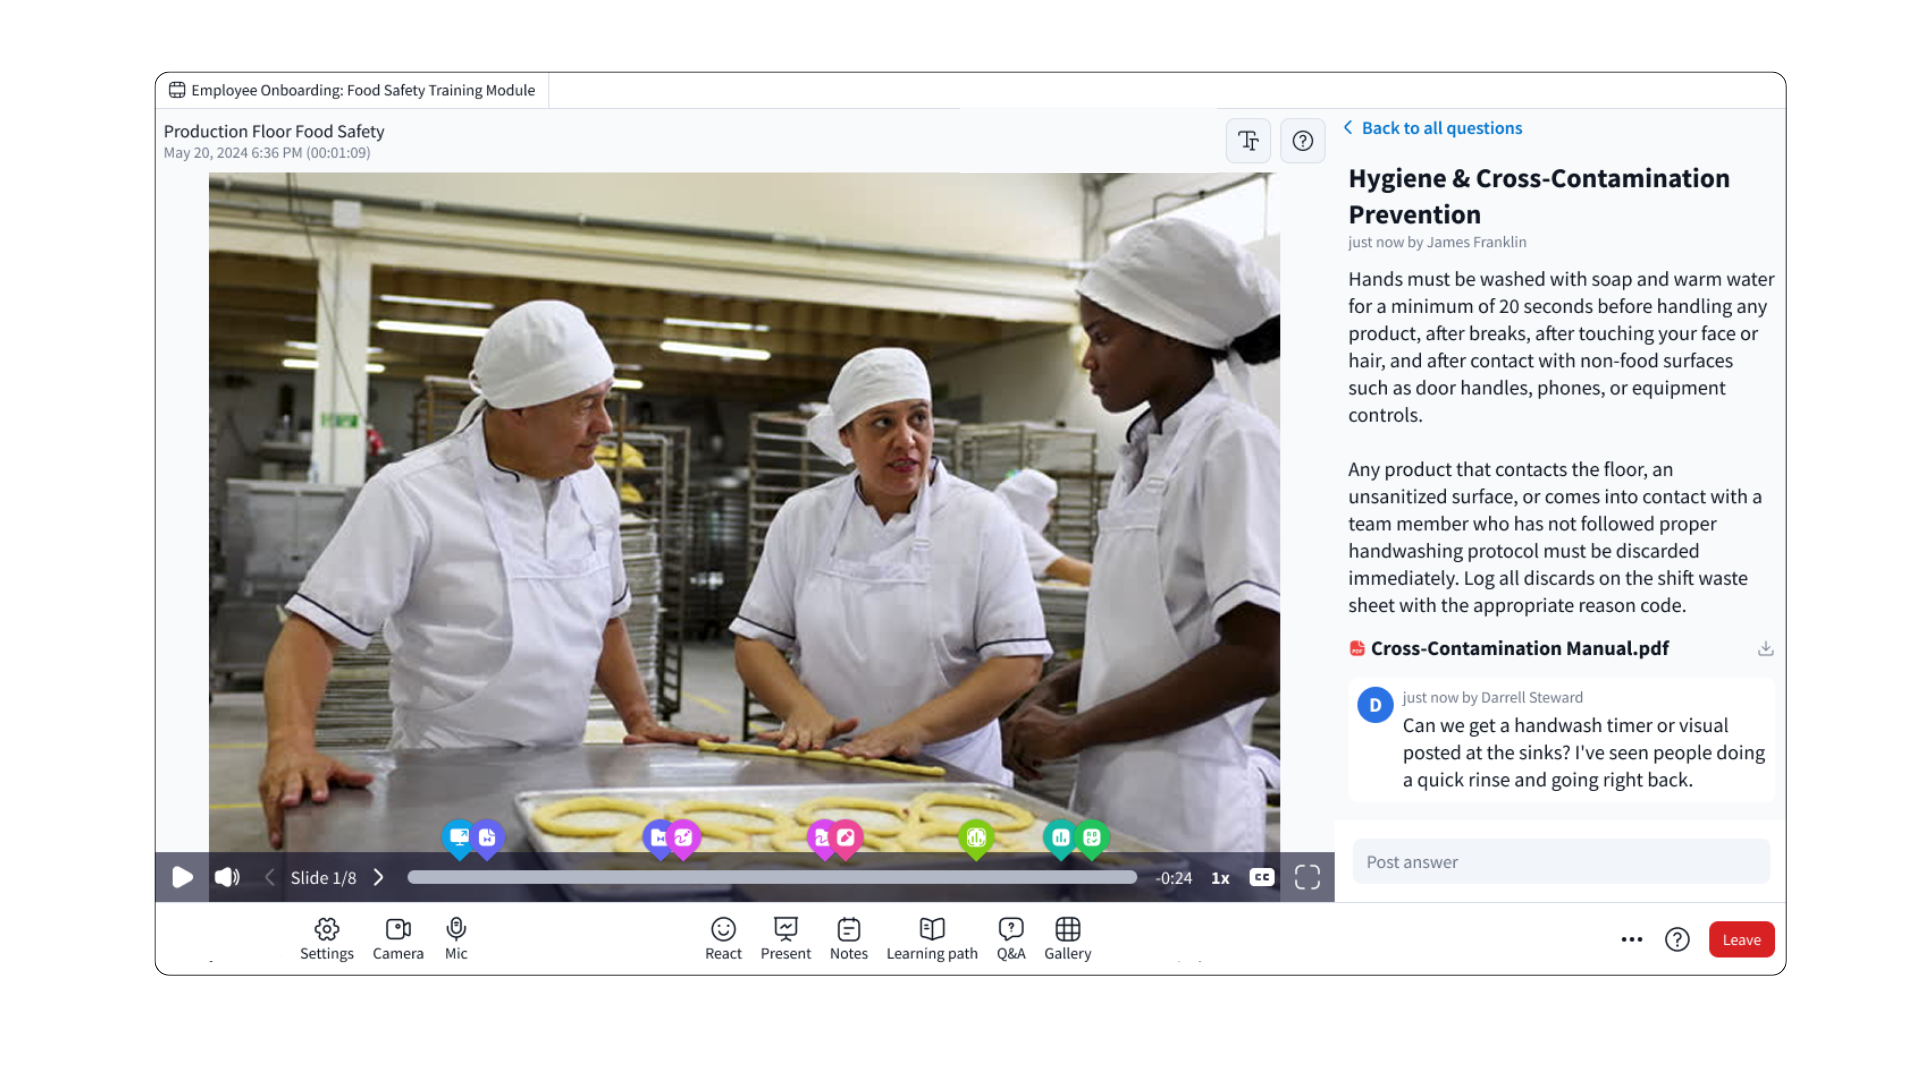Download Cross-Contamination Manual.pdf
This screenshot has height=1080, width=1920.
1765,649
